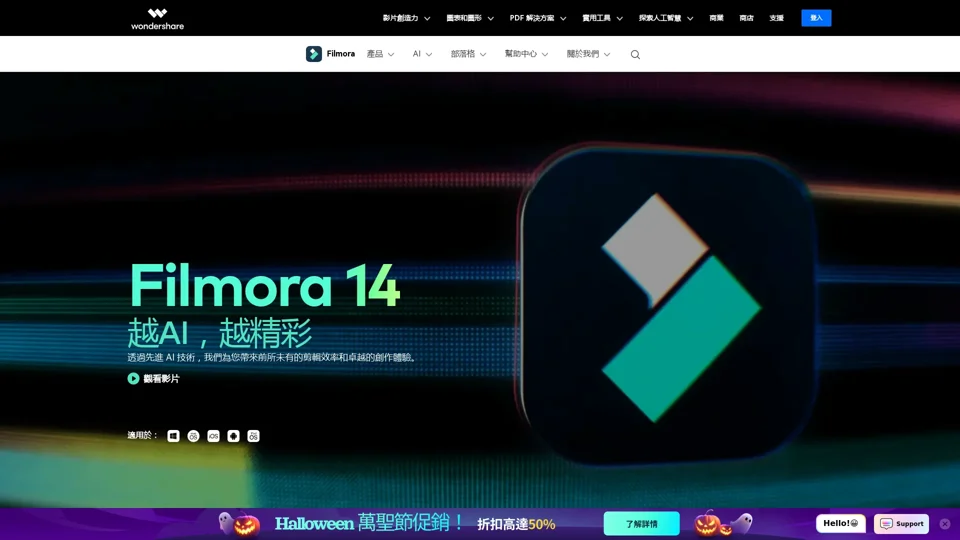Expand the 探索人工智慧 dropdown

(x=666, y=18)
